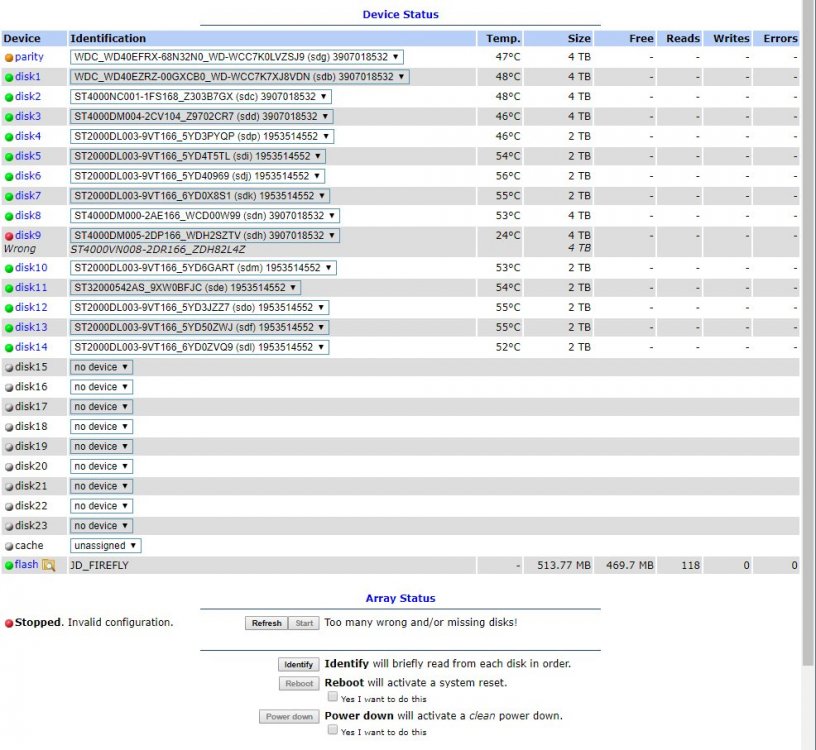This screenshot has width=816, height=750.
Task: Click the green status ball beside disk5
Action: click(9, 157)
